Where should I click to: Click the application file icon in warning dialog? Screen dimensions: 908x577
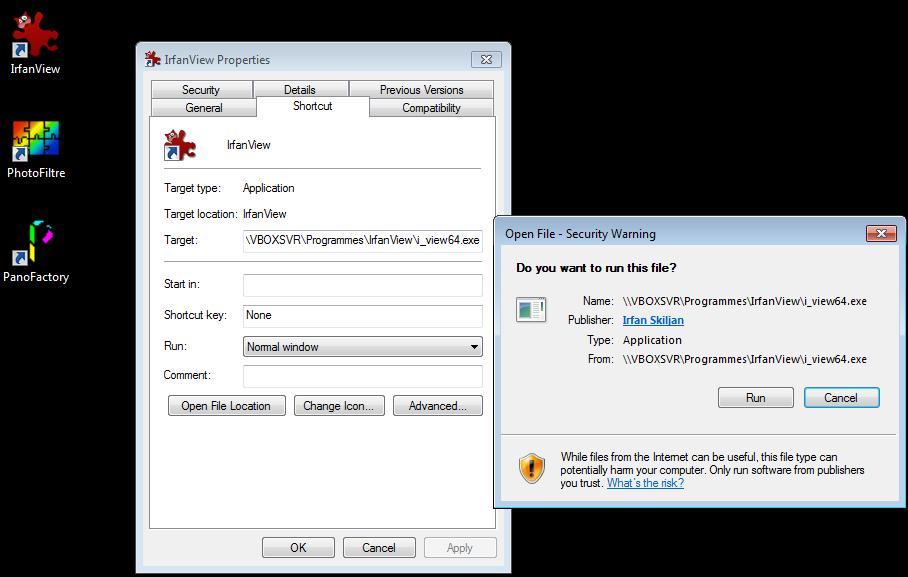click(531, 310)
